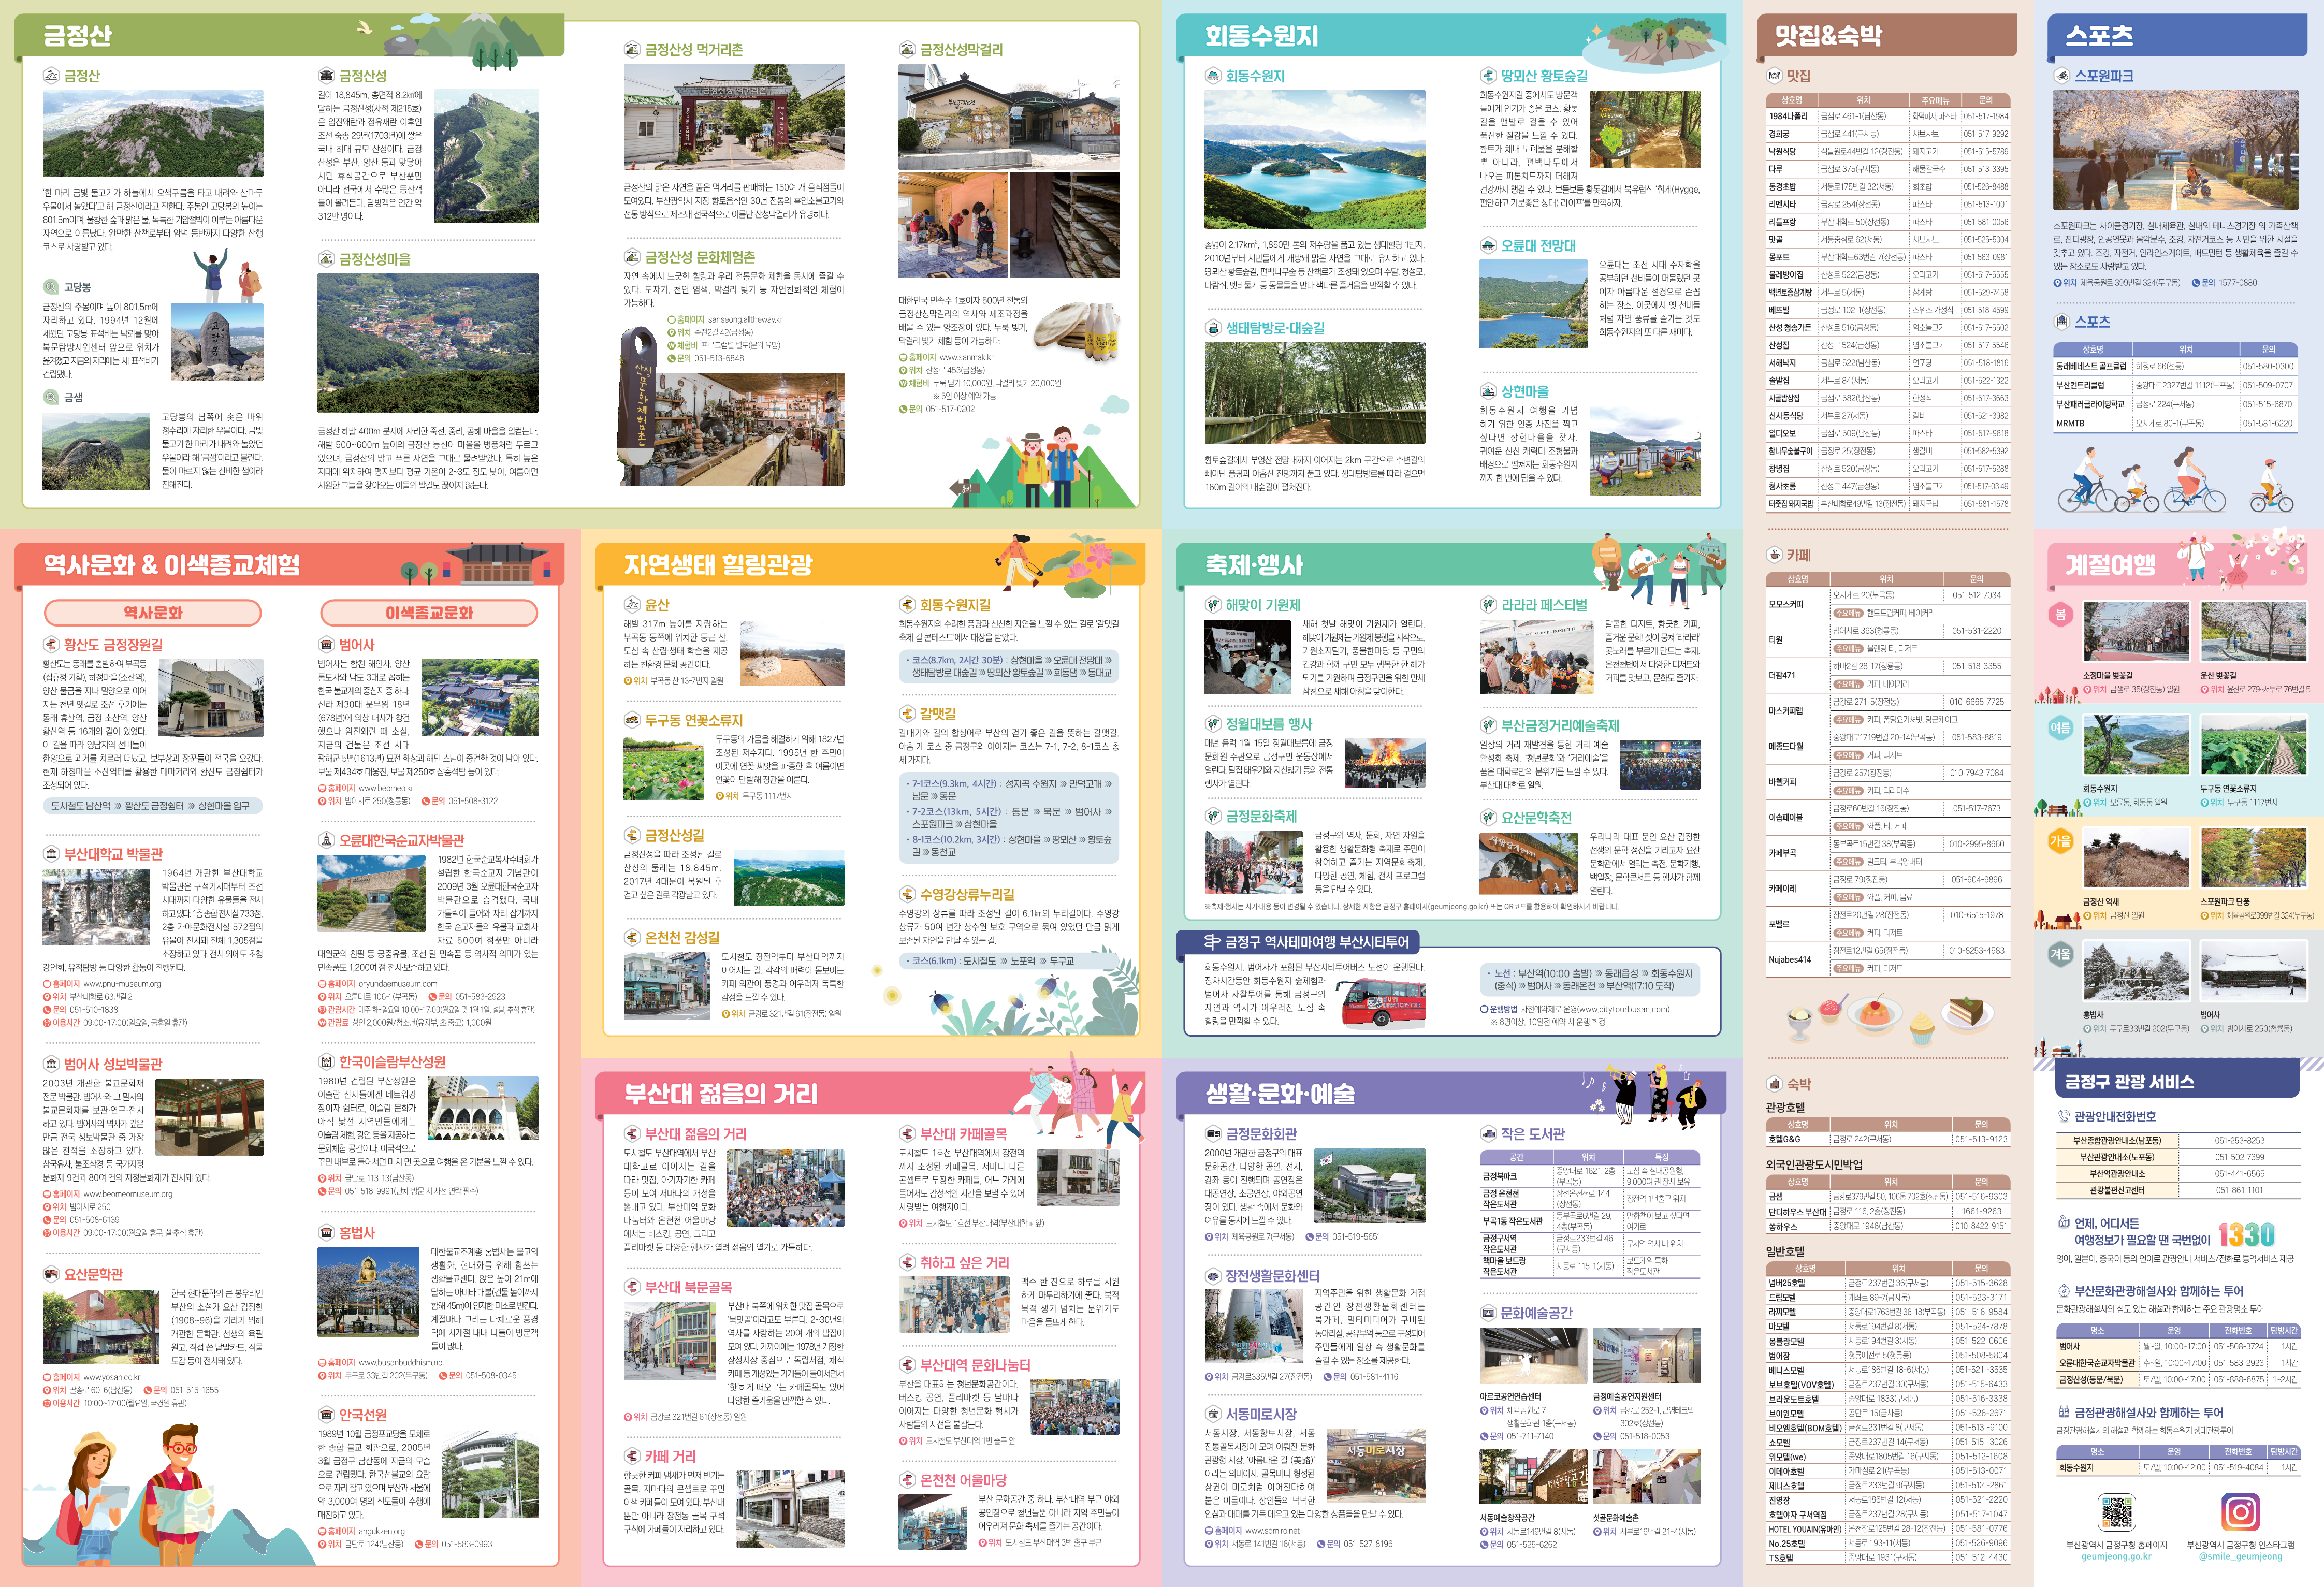This screenshot has width=2324, height=1587.
Task: Open the www.sanmak.kr makgeolli link
Action: click(966, 357)
